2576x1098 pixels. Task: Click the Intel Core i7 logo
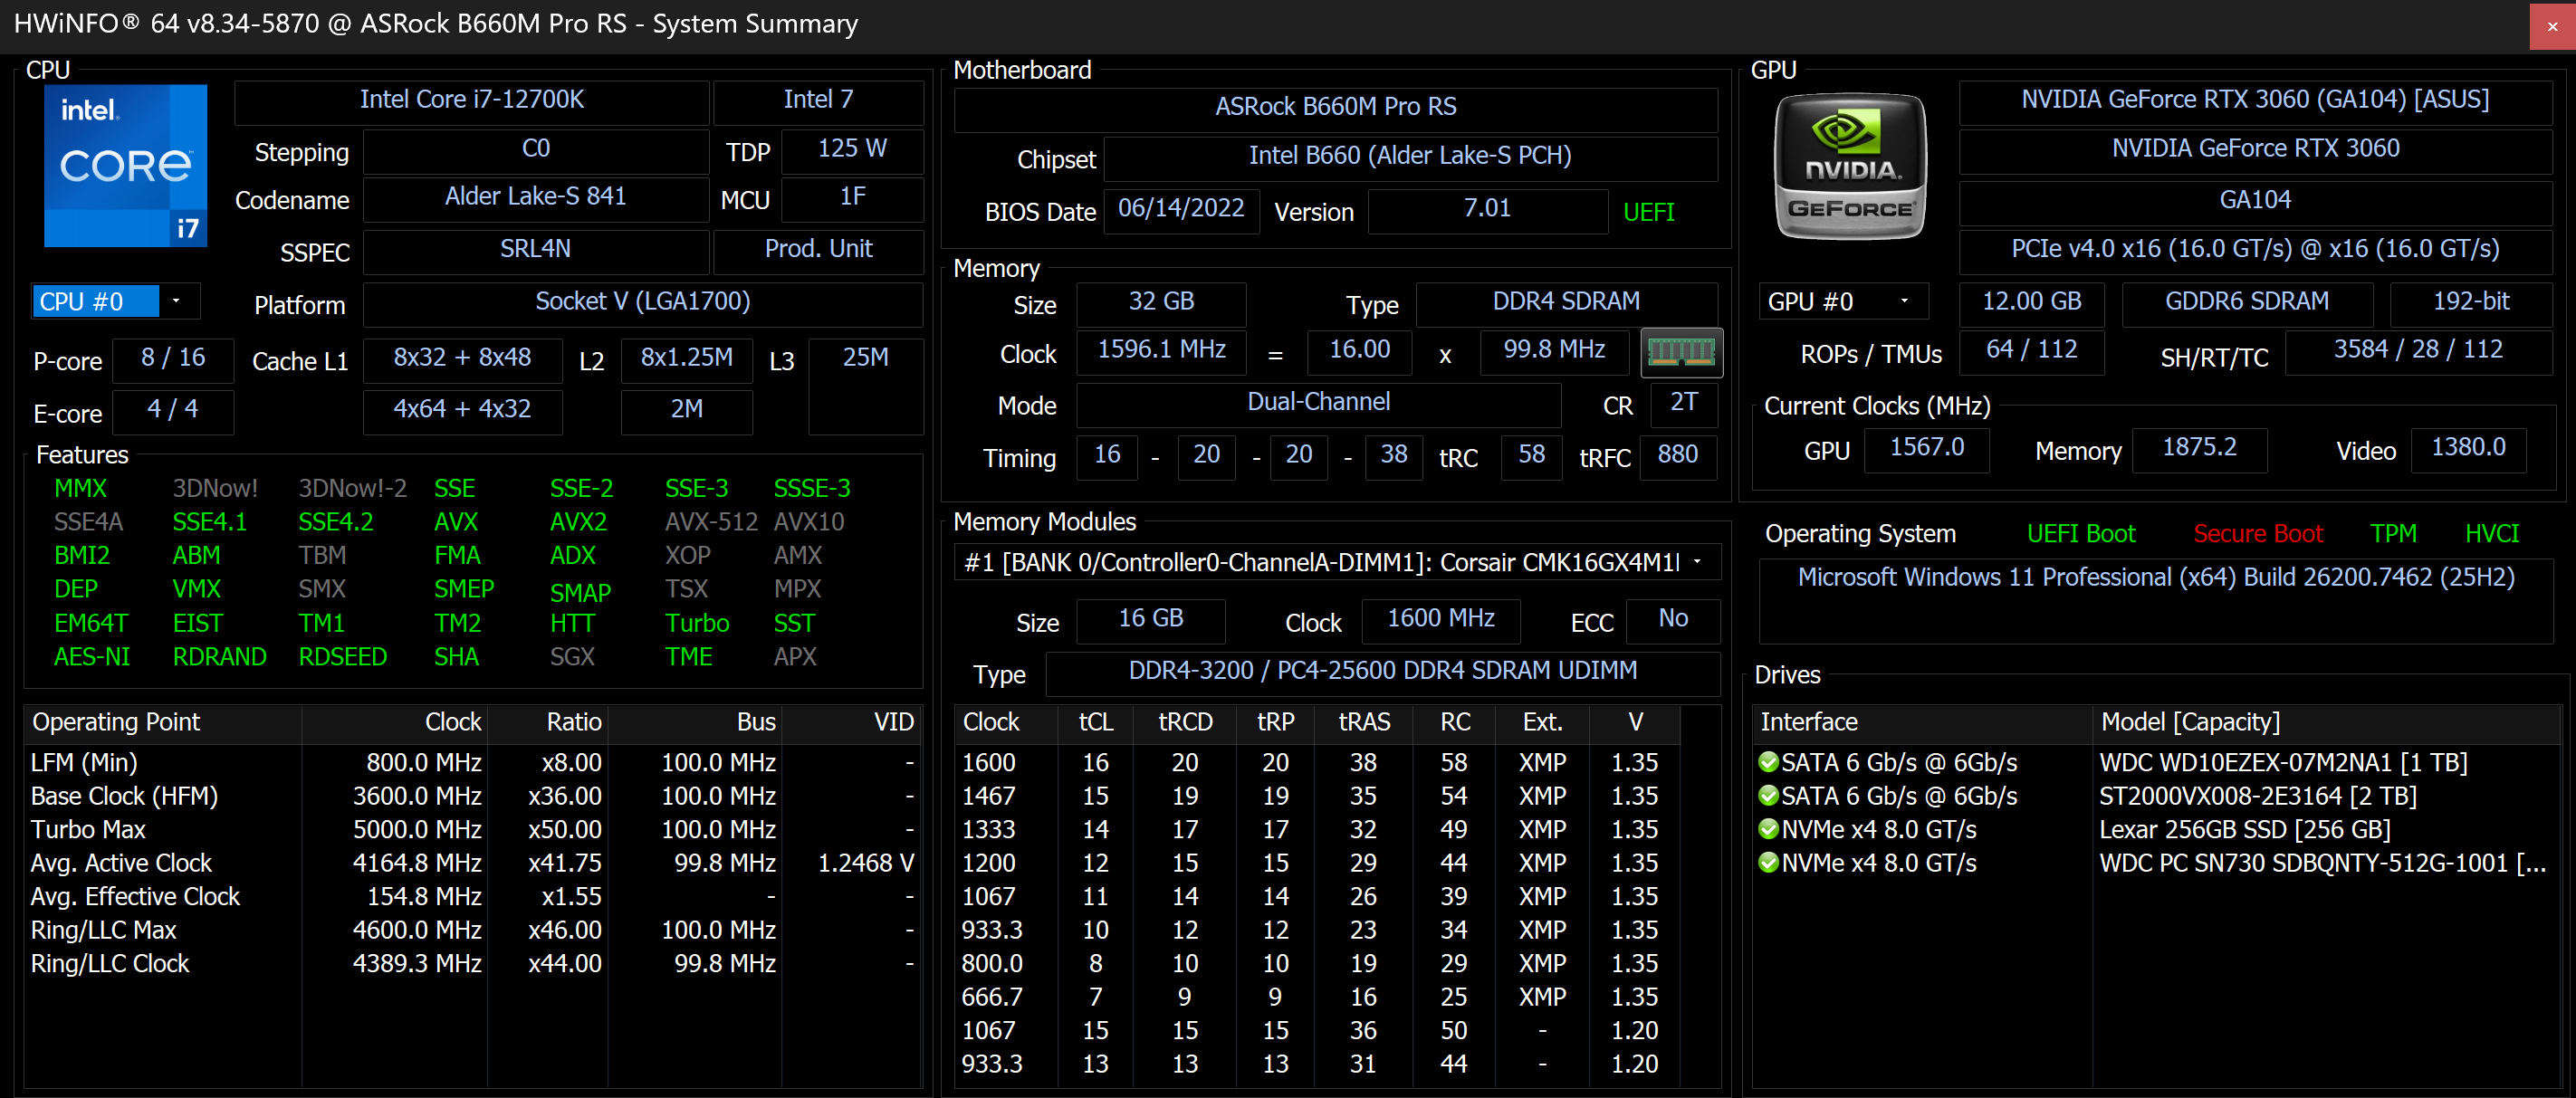point(125,165)
